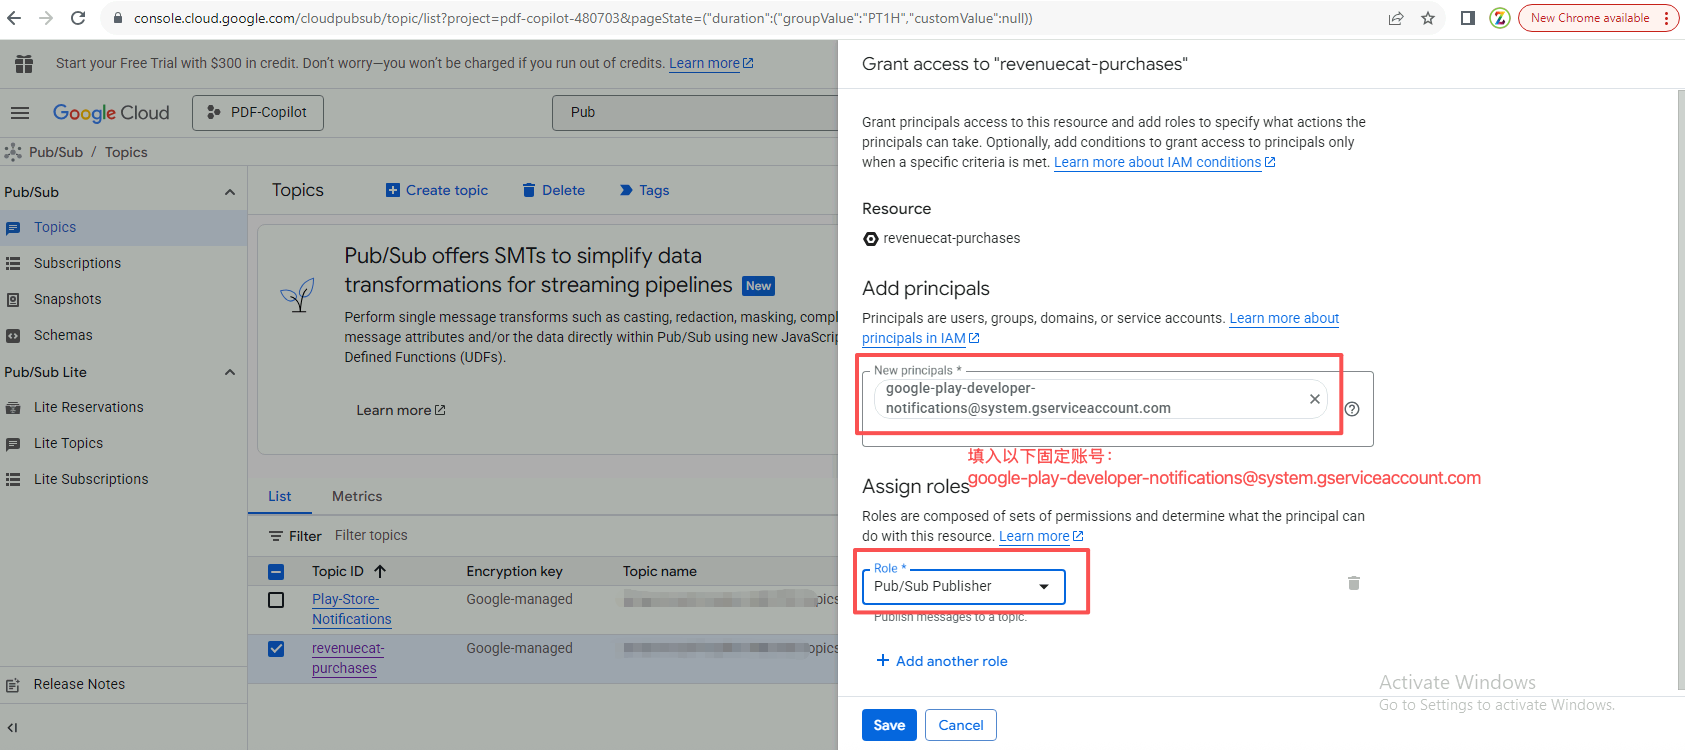Viewport: 1685px width, 750px height.
Task: Click Delete in the Topics toolbar
Action: 554,190
